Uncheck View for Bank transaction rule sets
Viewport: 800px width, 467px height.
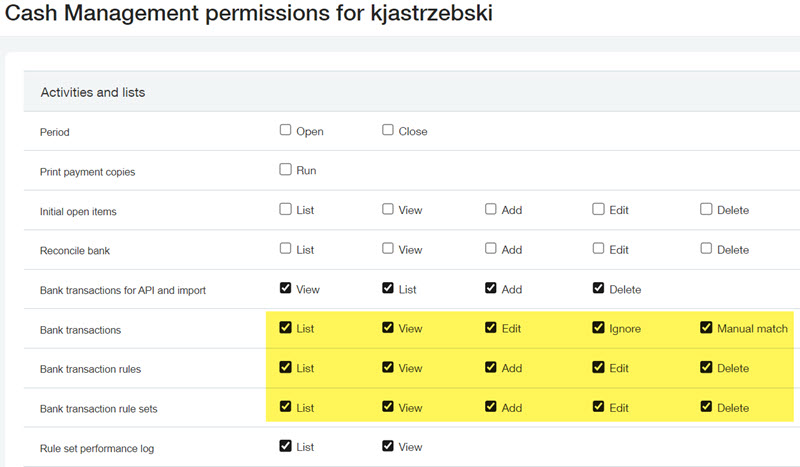pyautogui.click(x=388, y=407)
